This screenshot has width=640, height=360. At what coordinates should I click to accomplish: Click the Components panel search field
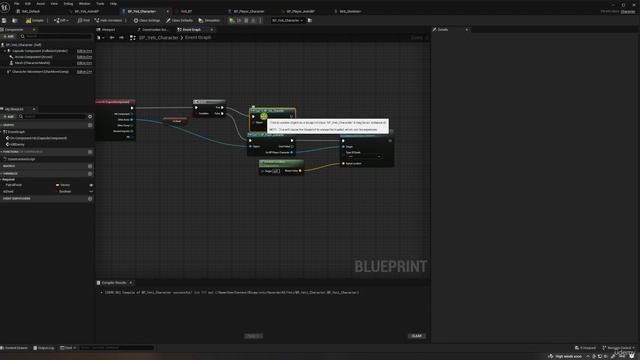[57, 36]
